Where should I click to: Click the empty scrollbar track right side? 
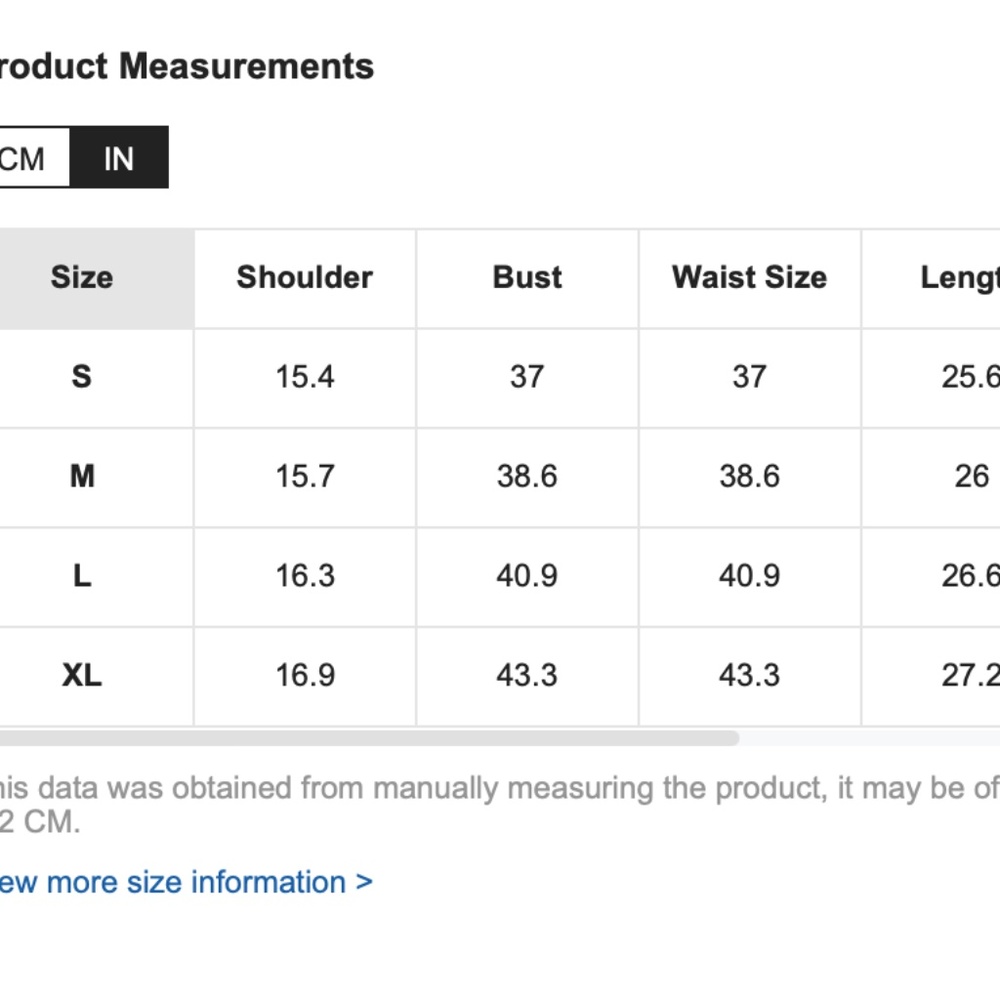tap(870, 739)
